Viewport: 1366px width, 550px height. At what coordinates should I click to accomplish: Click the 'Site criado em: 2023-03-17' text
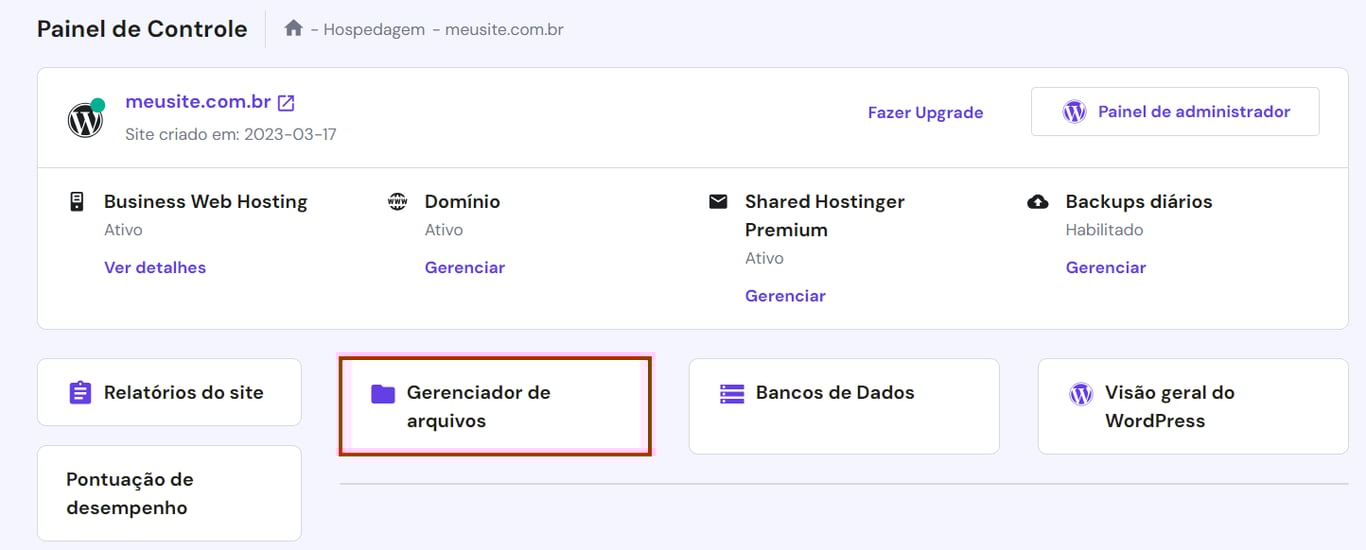pyautogui.click(x=231, y=134)
